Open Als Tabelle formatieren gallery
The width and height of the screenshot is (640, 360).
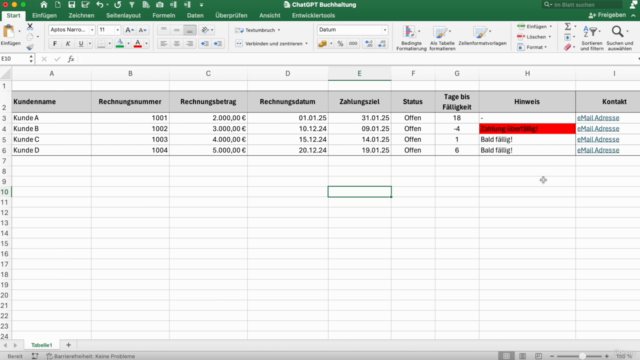[442, 38]
